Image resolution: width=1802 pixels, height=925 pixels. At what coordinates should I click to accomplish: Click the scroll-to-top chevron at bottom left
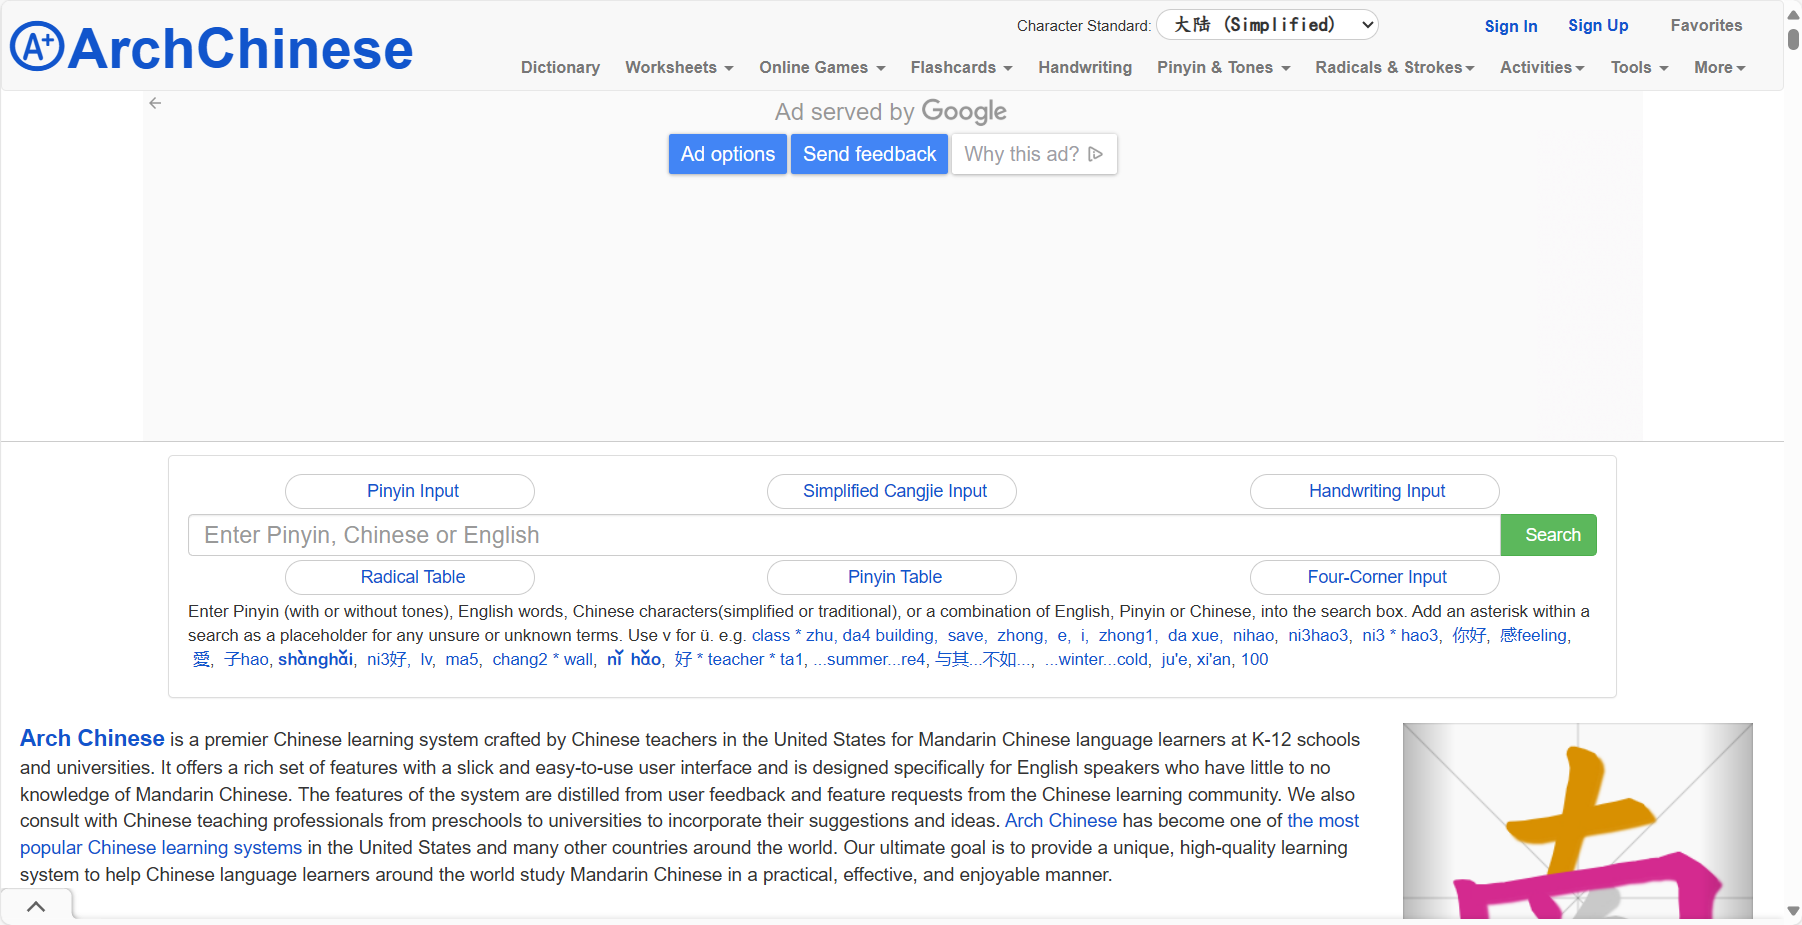[36, 907]
